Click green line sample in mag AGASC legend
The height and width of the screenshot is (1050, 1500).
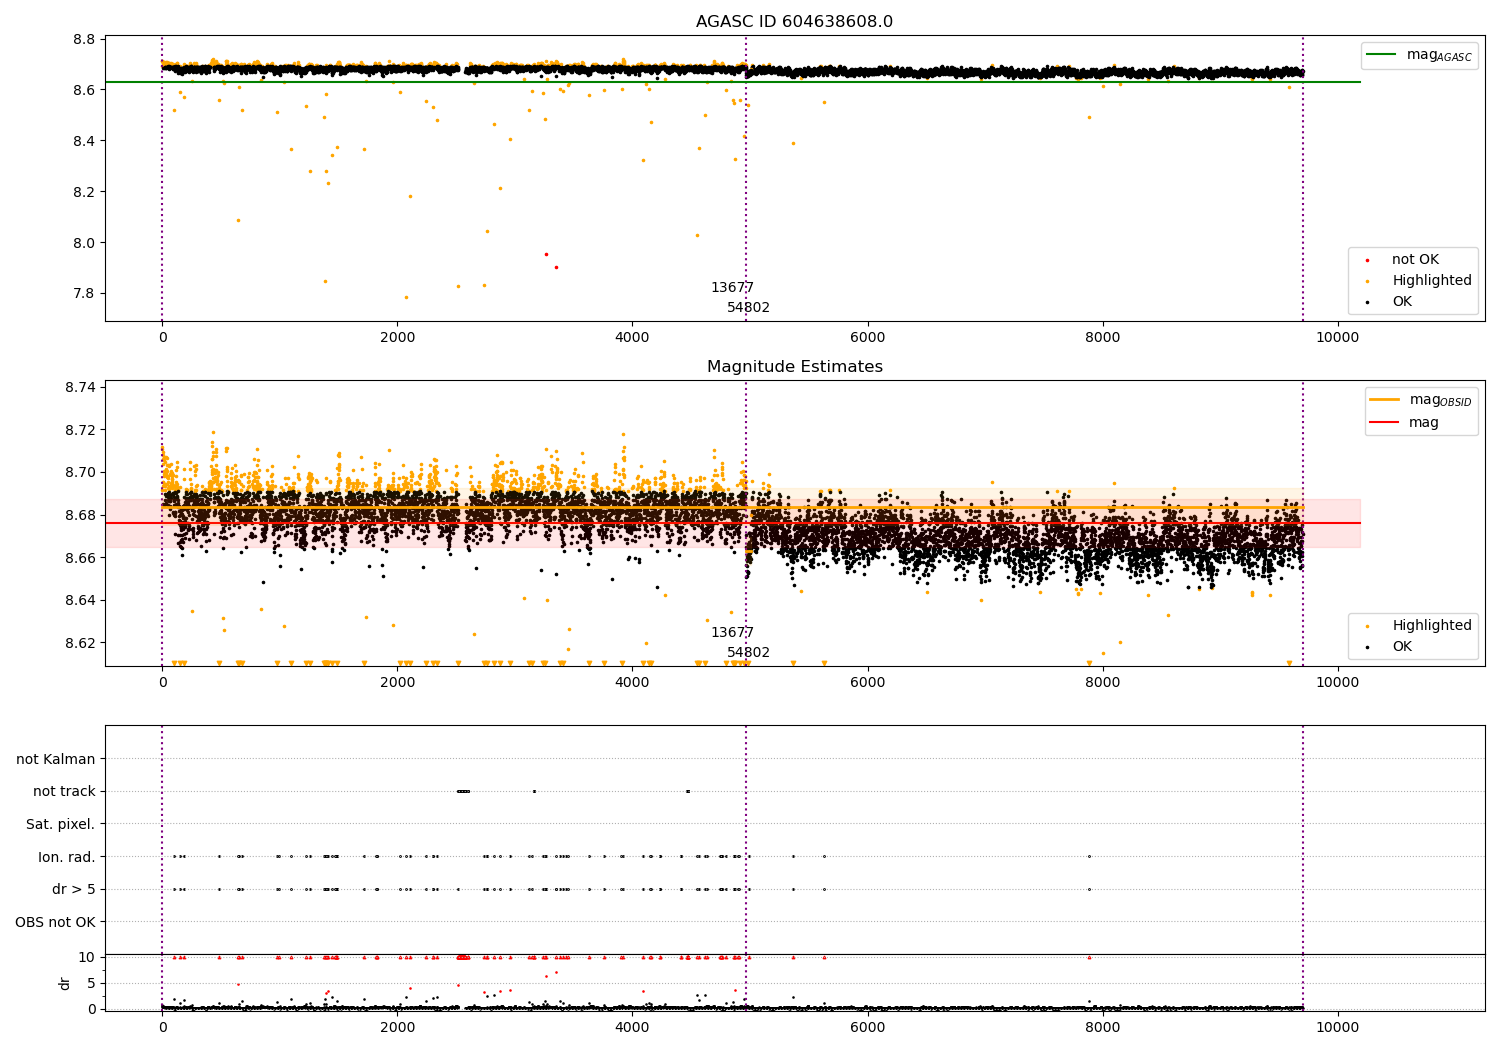pos(1383,55)
